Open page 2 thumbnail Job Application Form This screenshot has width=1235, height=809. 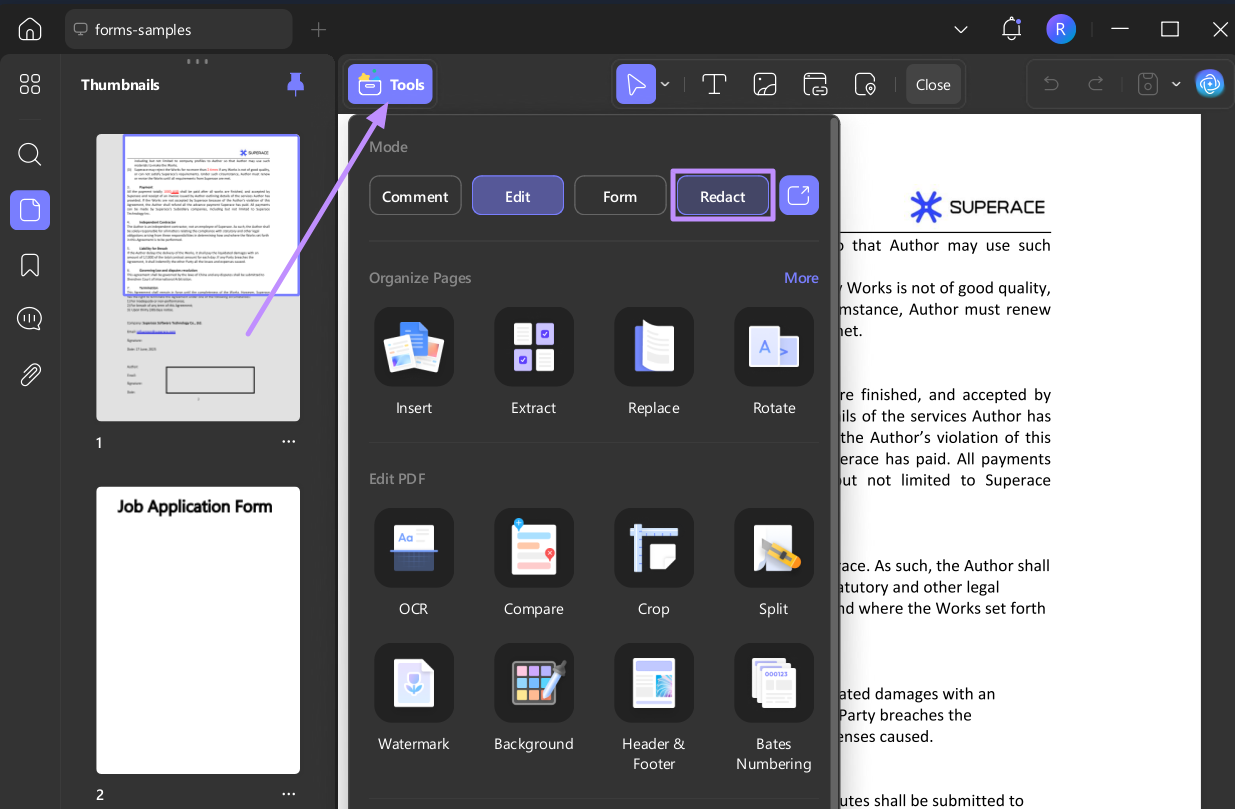197,630
